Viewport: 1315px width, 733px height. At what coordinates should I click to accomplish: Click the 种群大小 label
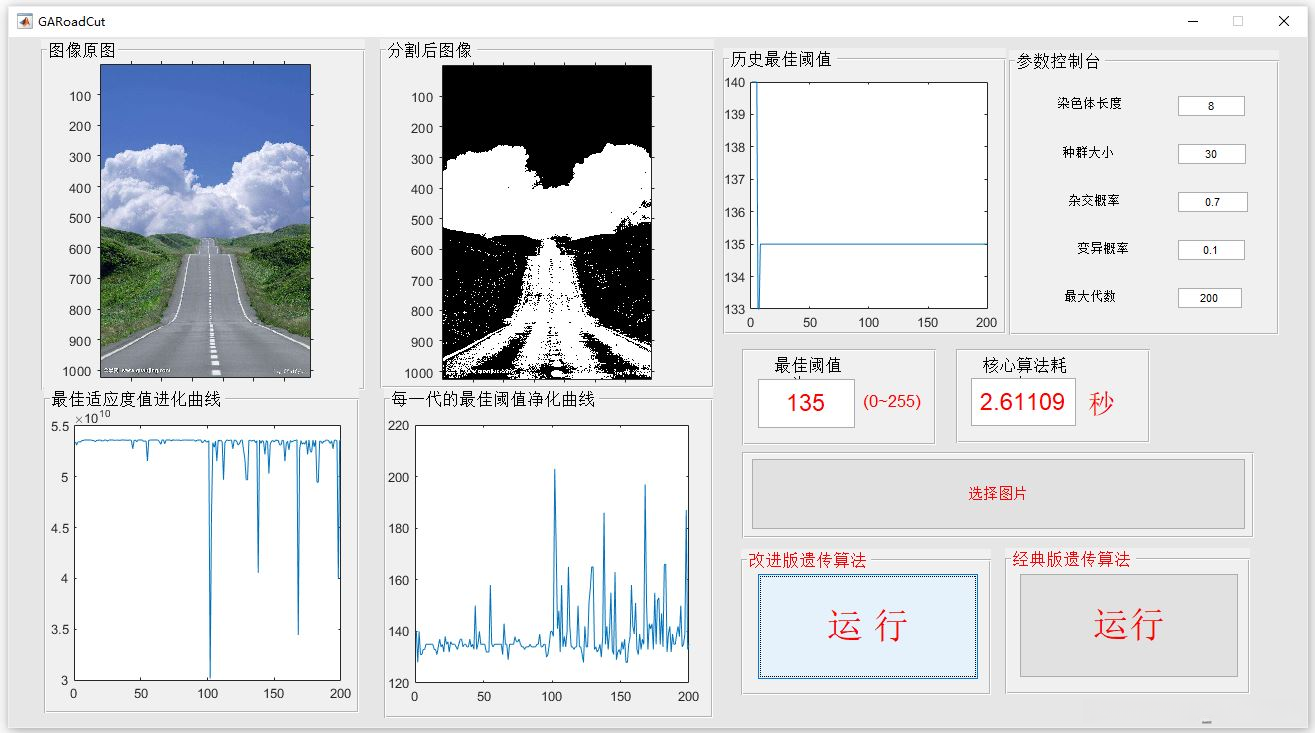tap(1088, 153)
